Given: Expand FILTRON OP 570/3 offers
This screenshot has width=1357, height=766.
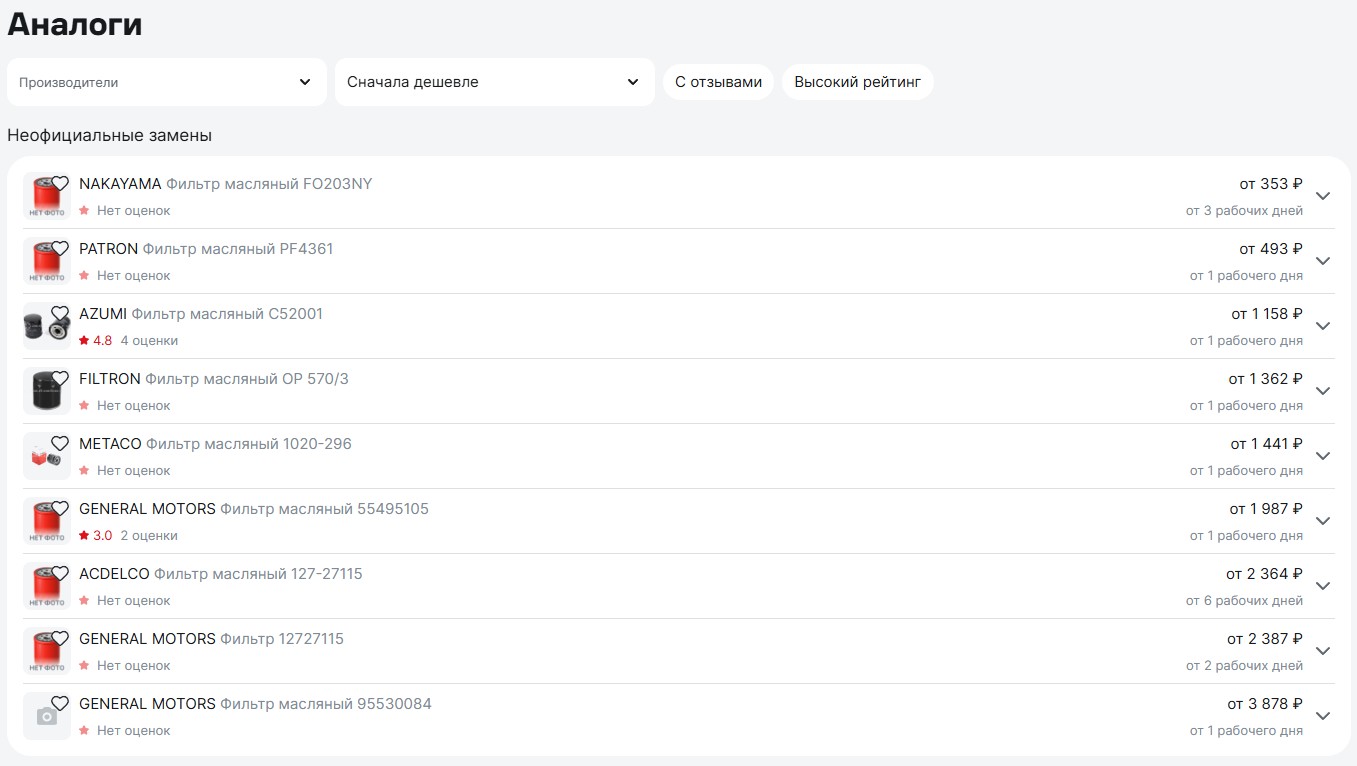Looking at the screenshot, I should pos(1323,391).
